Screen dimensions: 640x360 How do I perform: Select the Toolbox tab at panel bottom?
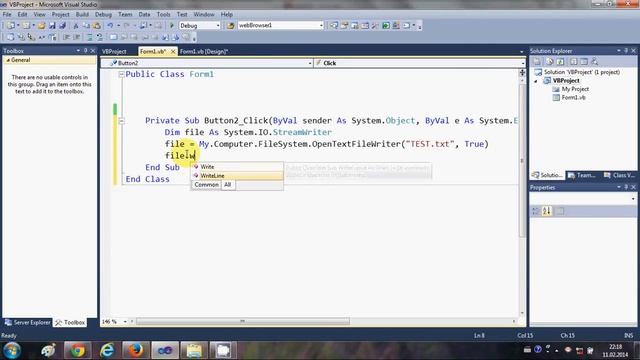pyautogui.click(x=70, y=322)
